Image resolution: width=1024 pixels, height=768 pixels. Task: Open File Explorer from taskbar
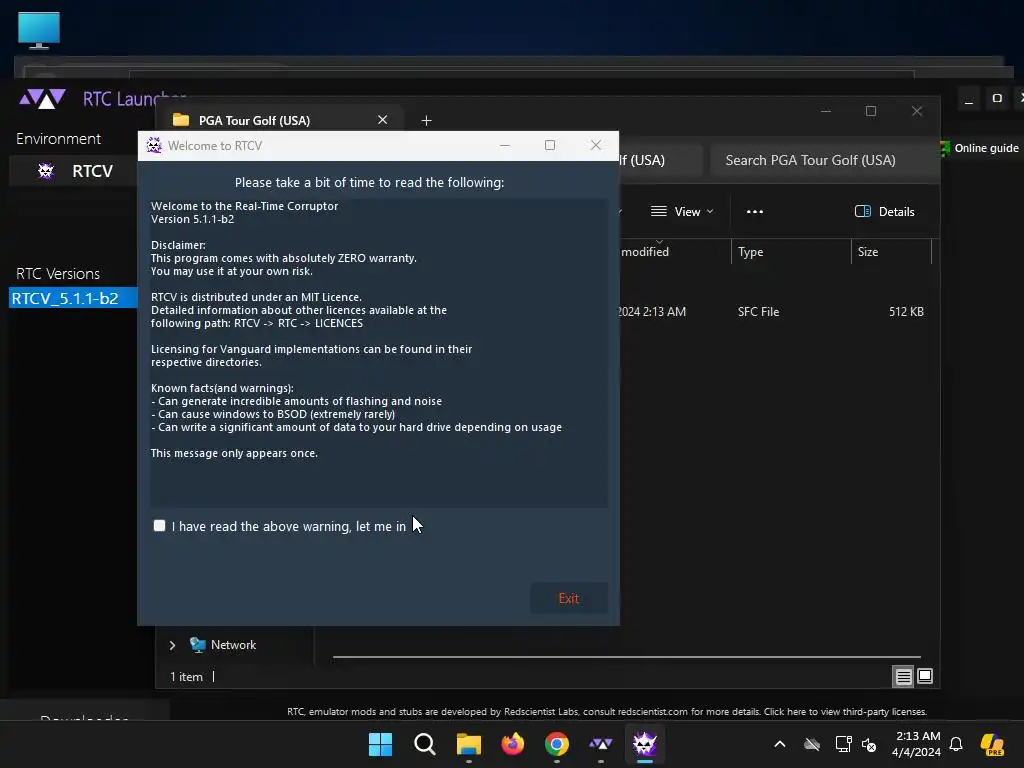(468, 744)
